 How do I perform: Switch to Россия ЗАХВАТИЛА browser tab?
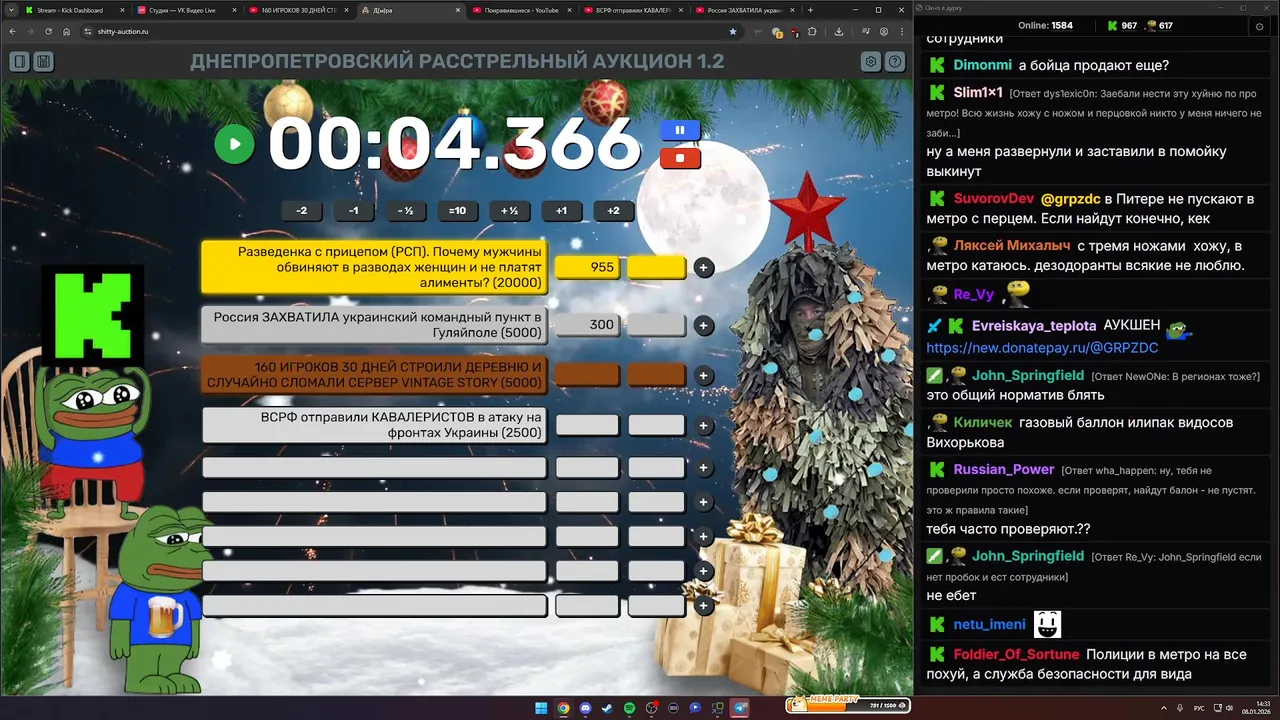744,10
